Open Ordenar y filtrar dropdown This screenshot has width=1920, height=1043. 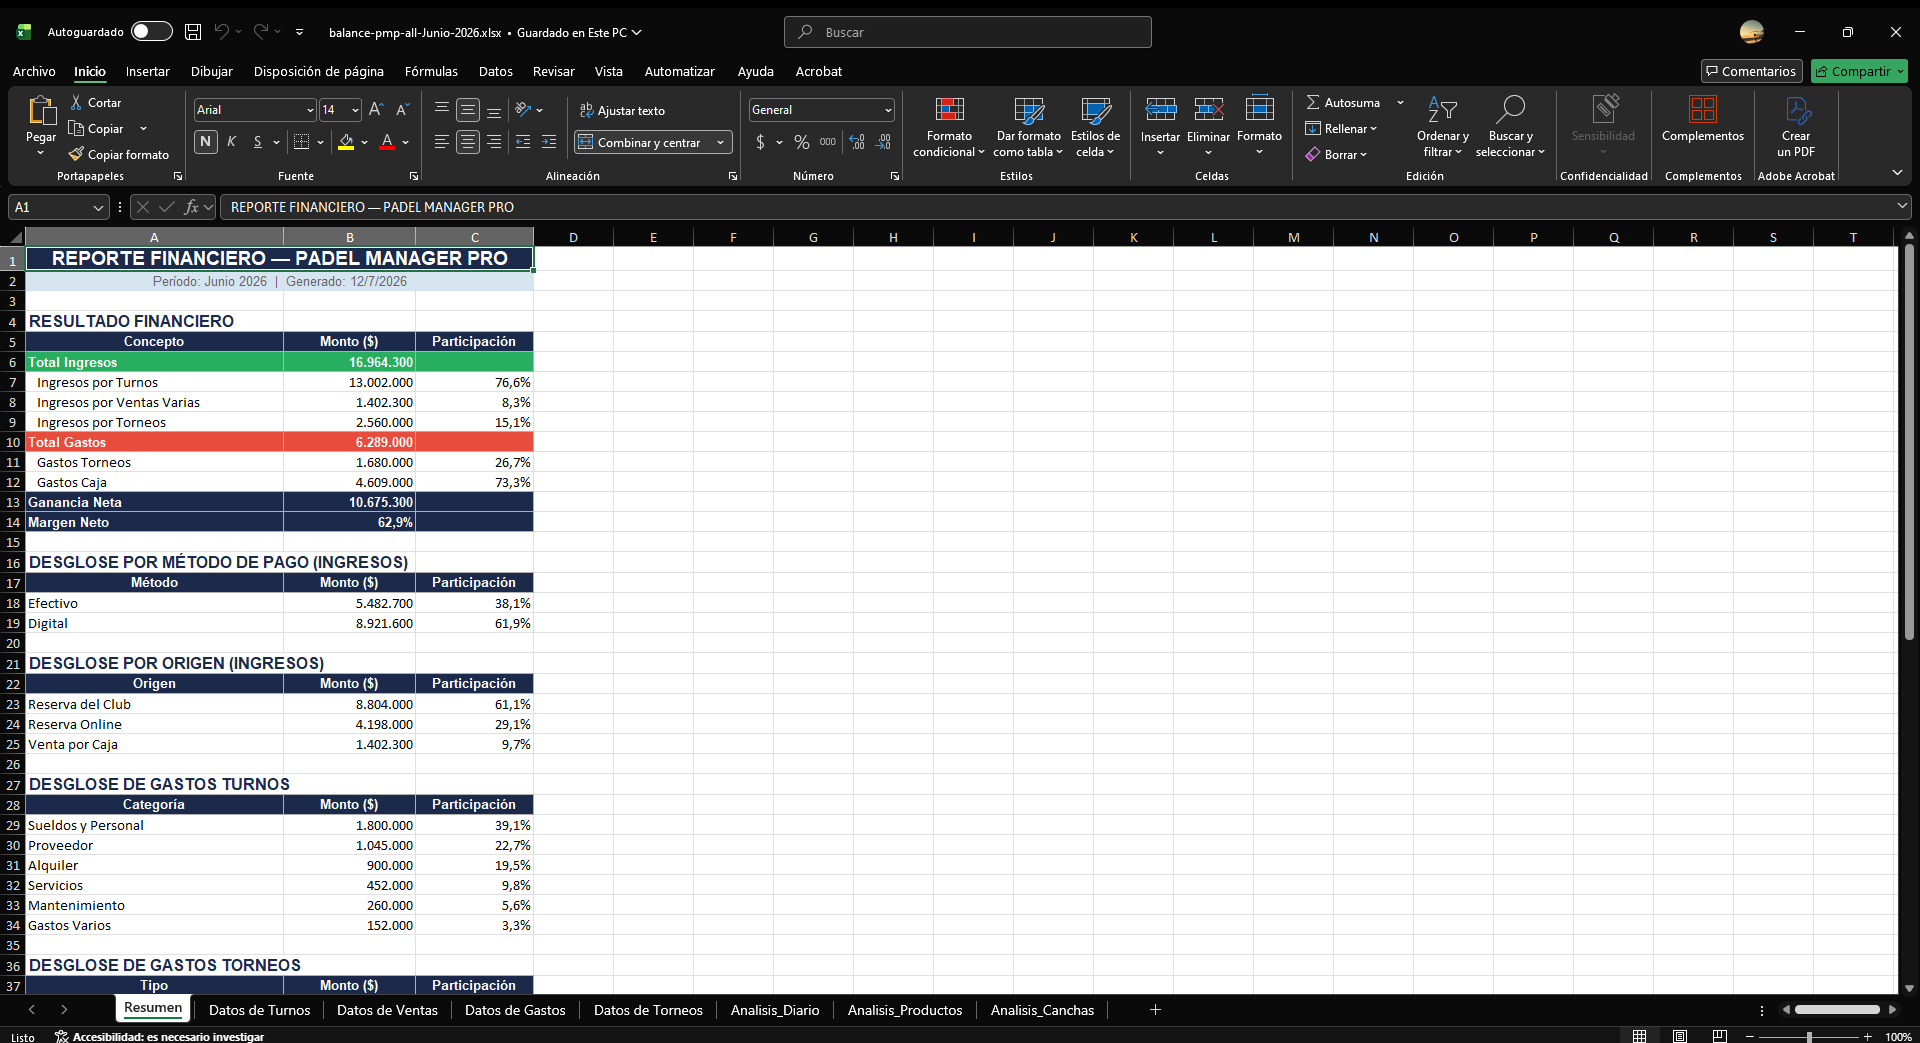pos(1442,126)
